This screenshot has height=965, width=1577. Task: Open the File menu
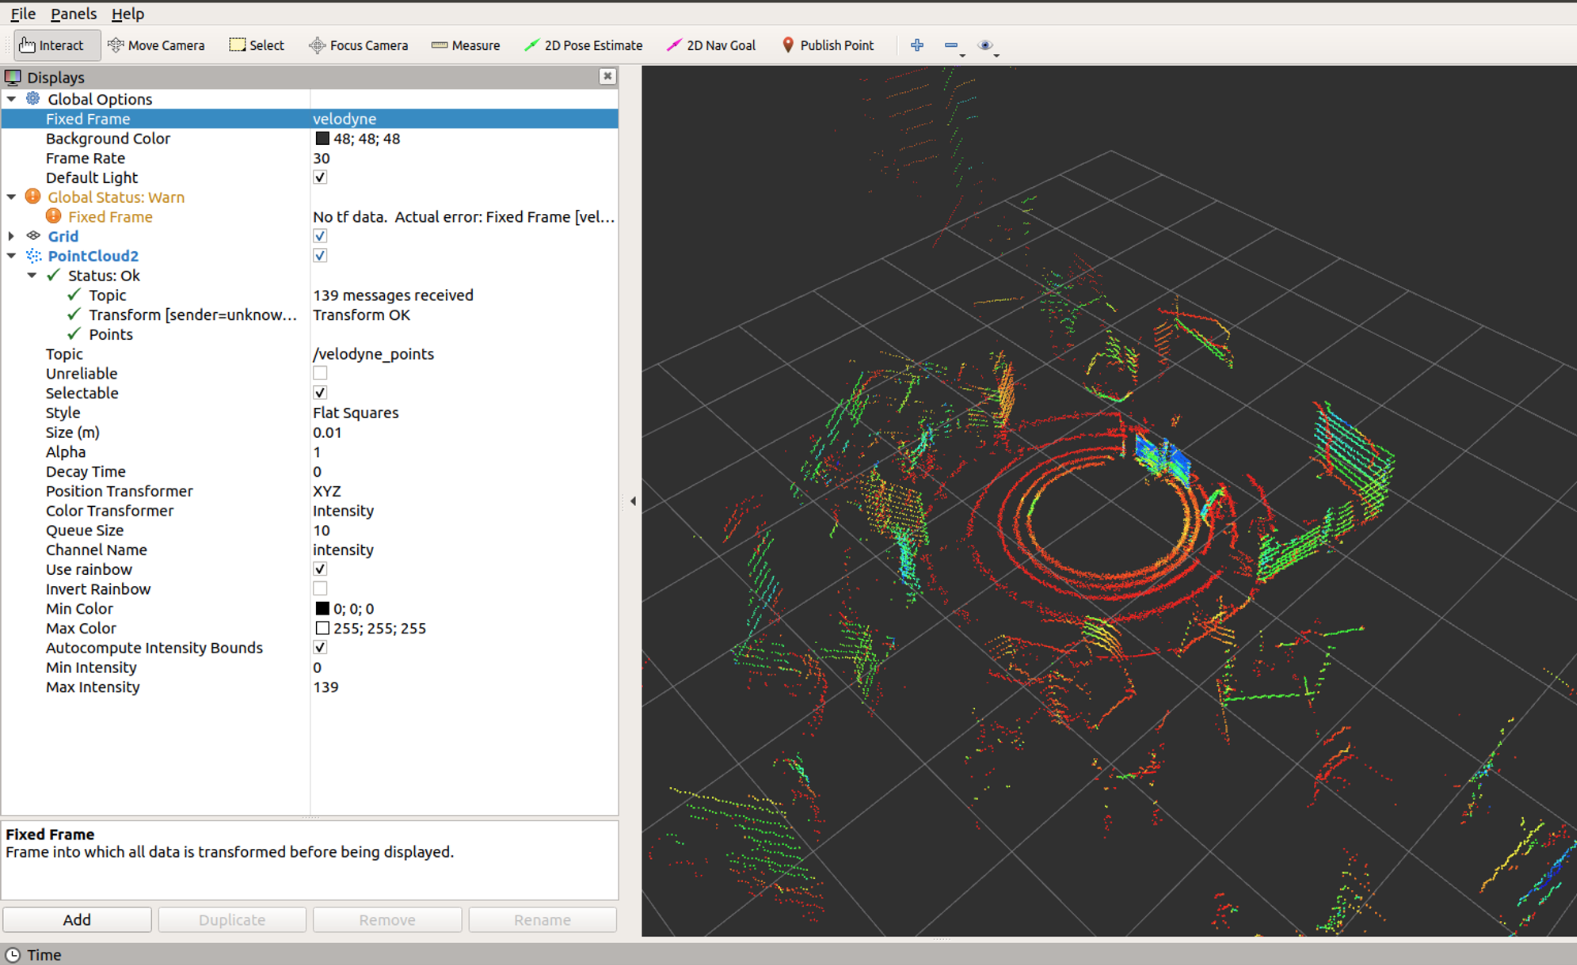pos(22,14)
